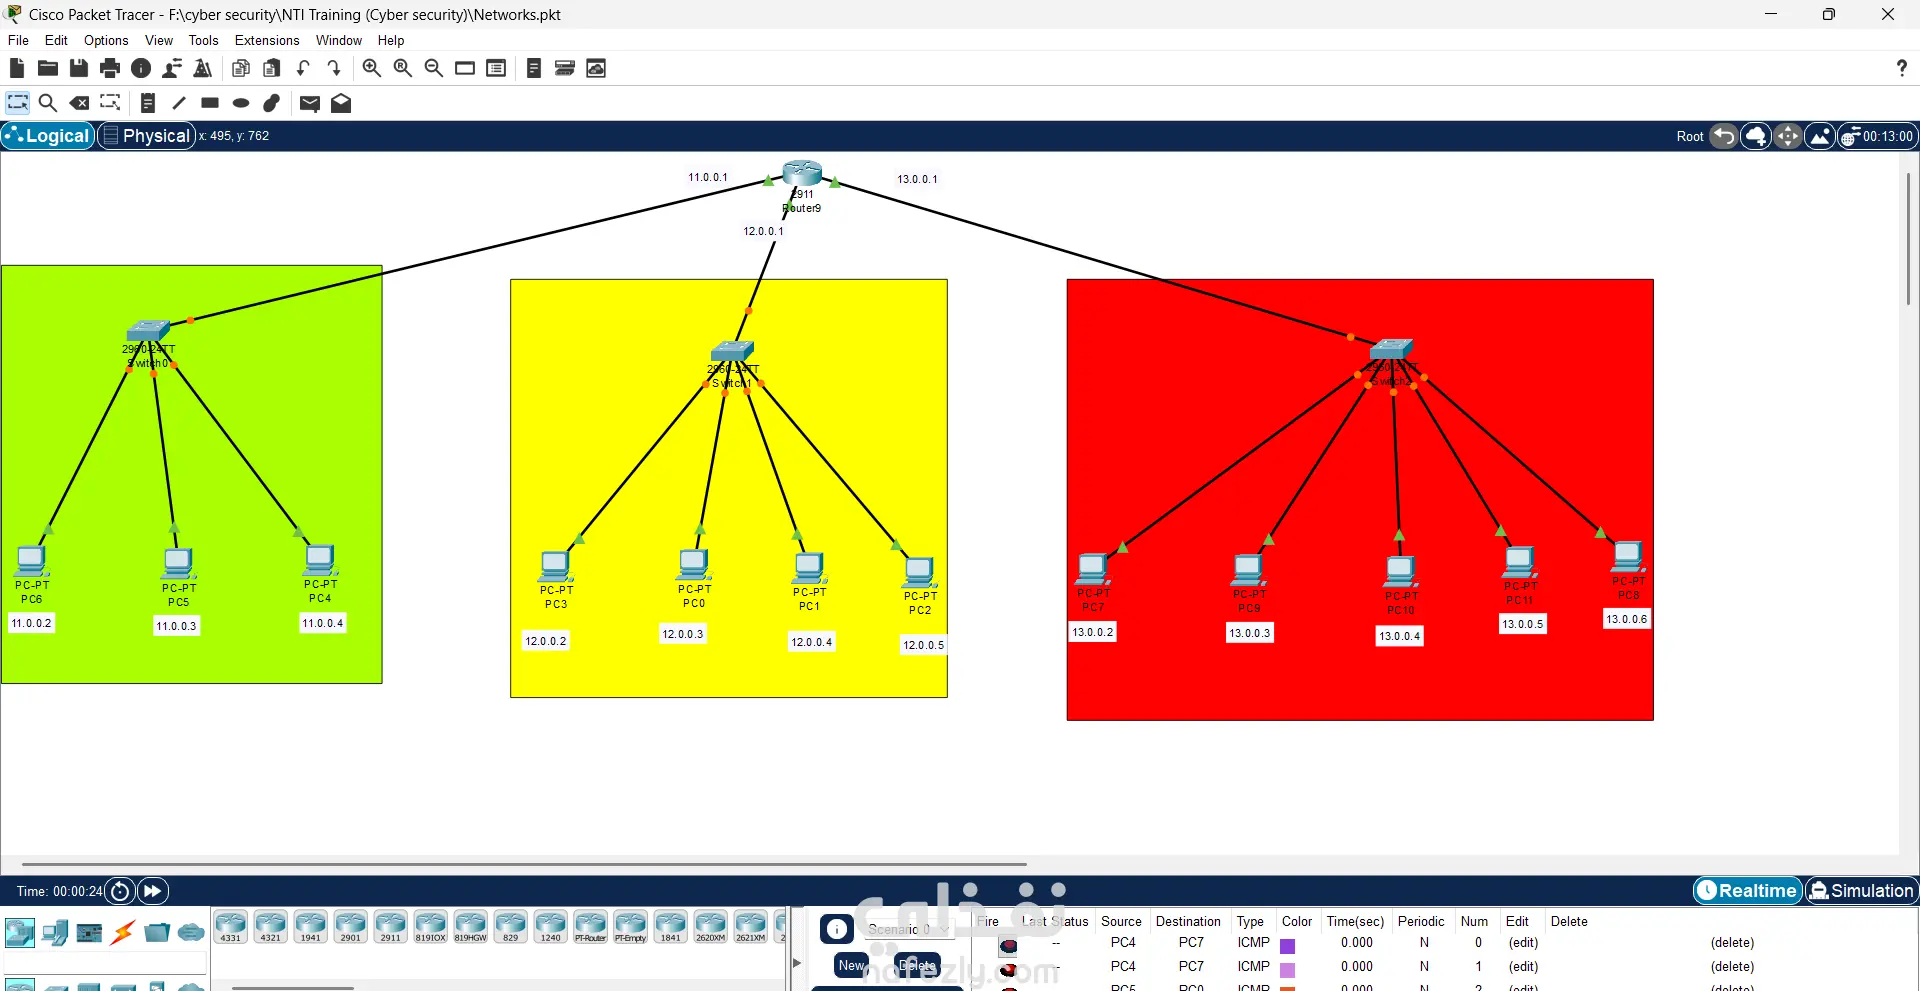Viewport: 1920px width, 991px height.
Task: Select PC6 computer in green network
Action: (32, 561)
